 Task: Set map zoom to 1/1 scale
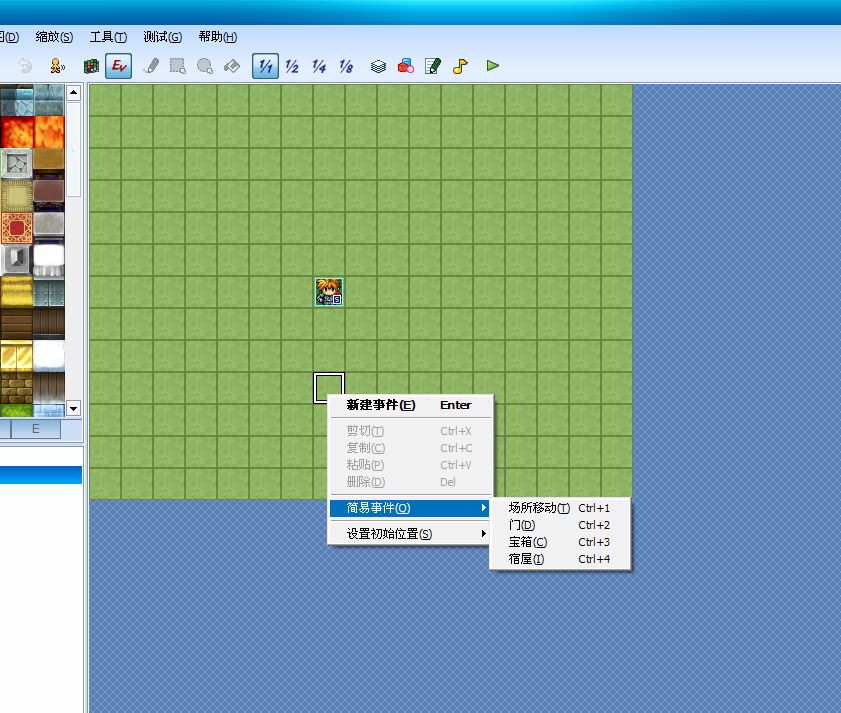265,66
